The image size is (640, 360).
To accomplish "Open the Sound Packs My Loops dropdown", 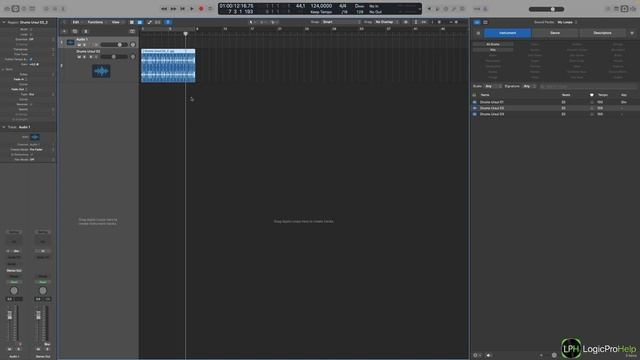I will pos(567,22).
